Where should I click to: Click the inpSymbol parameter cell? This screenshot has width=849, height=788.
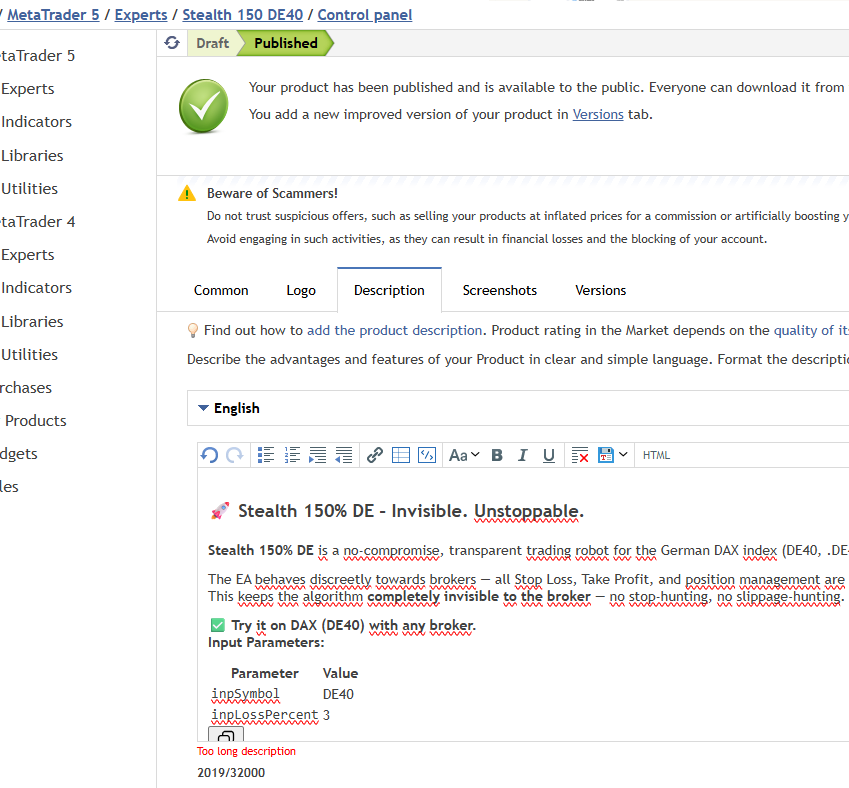coord(245,694)
